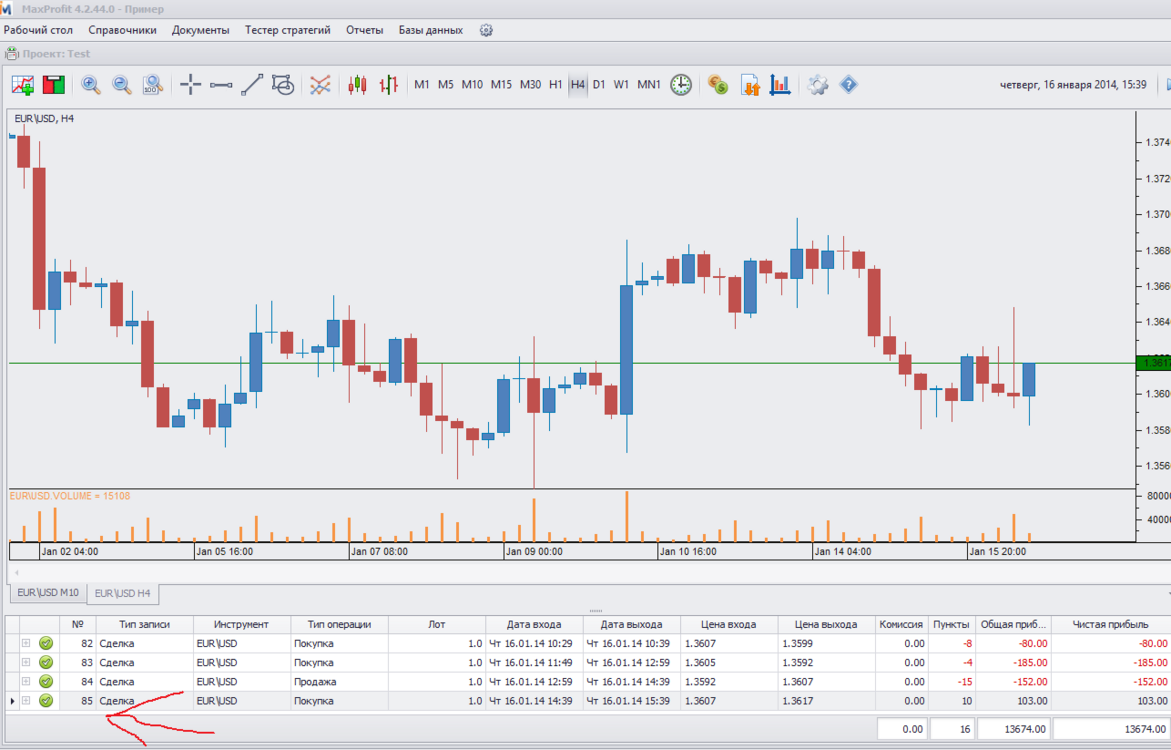Viewport: 1171px width, 750px height.
Task: Switch to the EUR\USD H4 tab
Action: coord(122,593)
